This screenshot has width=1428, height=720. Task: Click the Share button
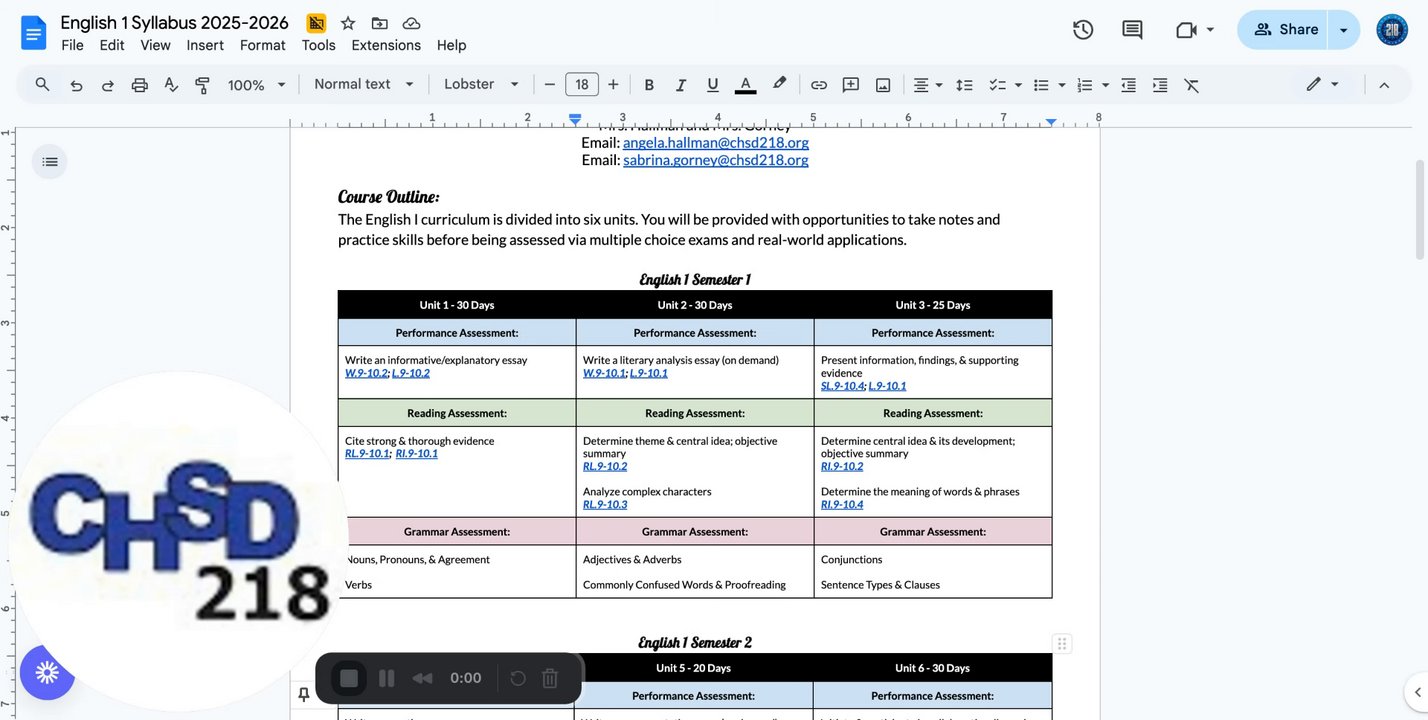point(1283,30)
